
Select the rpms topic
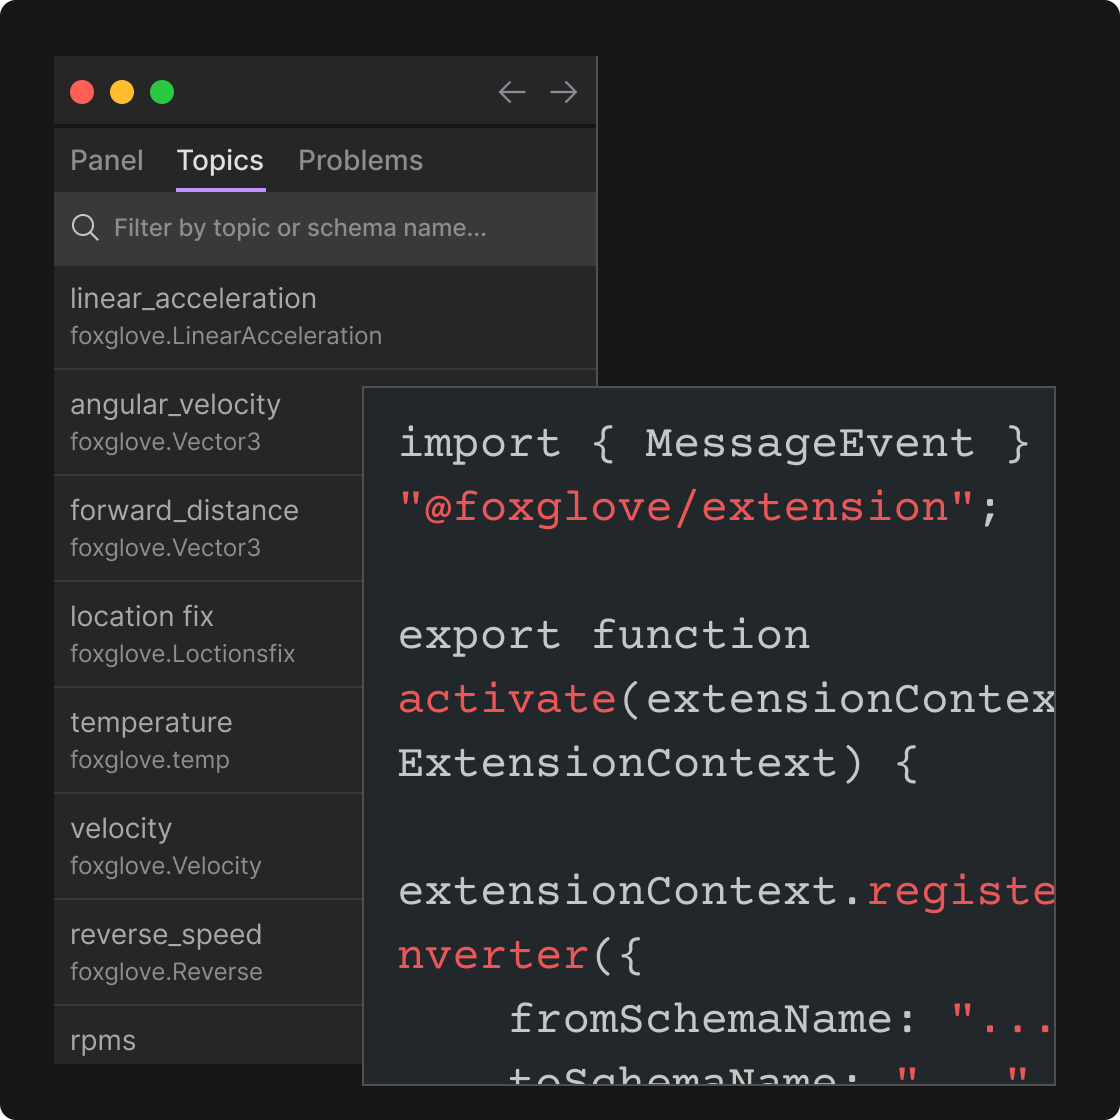tap(103, 1040)
